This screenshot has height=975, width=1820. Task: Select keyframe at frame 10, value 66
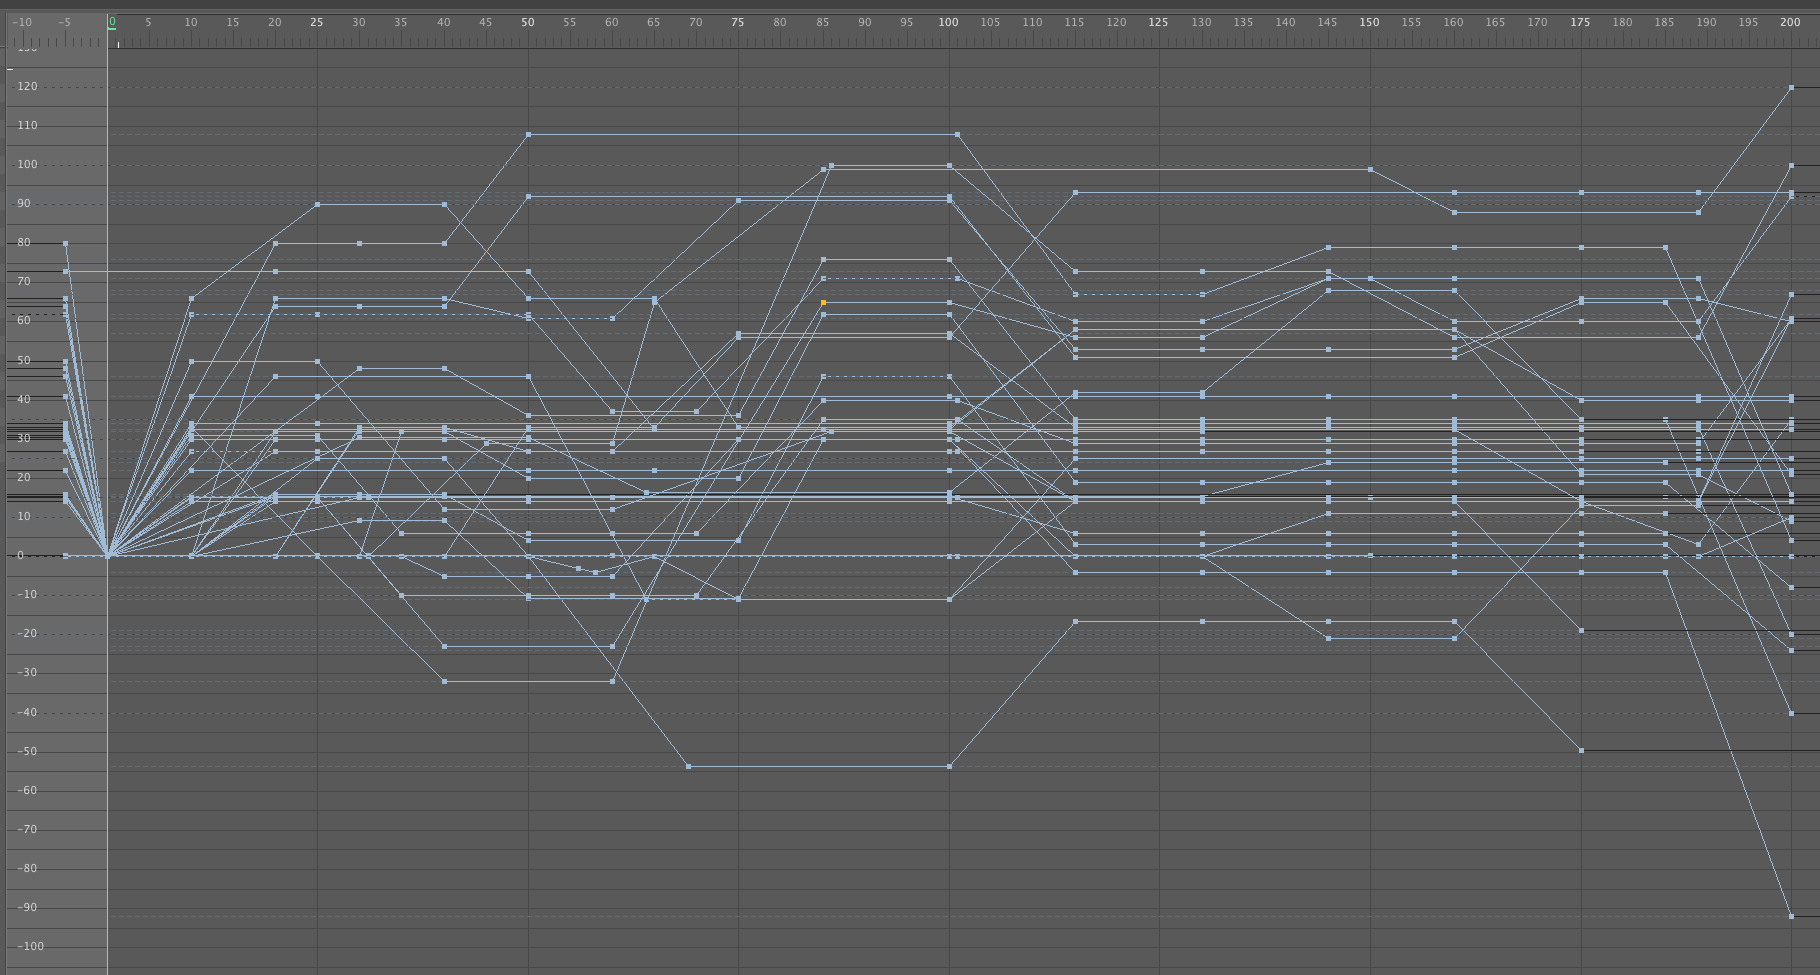coord(191,298)
